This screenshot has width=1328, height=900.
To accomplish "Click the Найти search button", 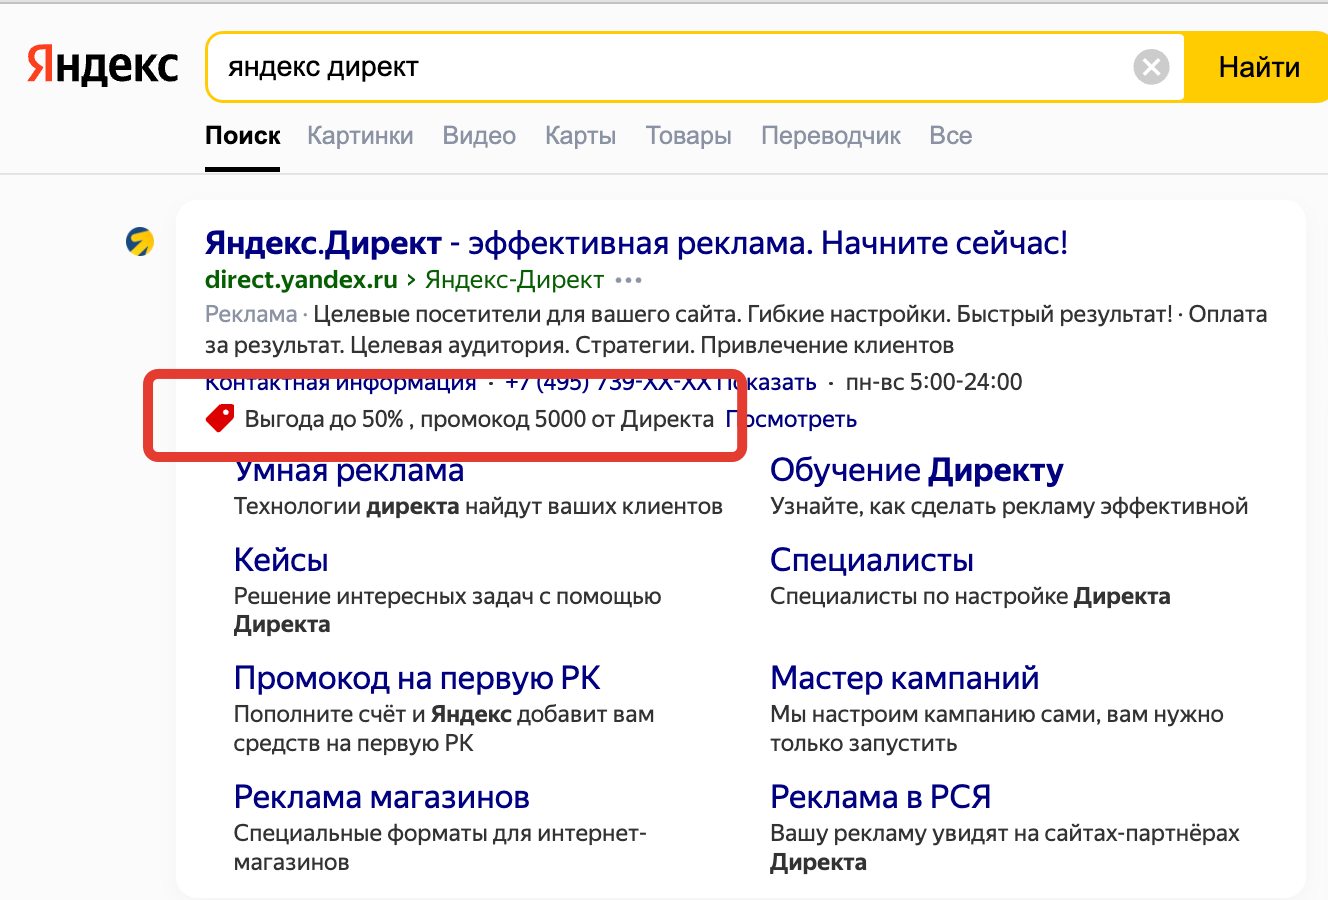I will (1258, 67).
